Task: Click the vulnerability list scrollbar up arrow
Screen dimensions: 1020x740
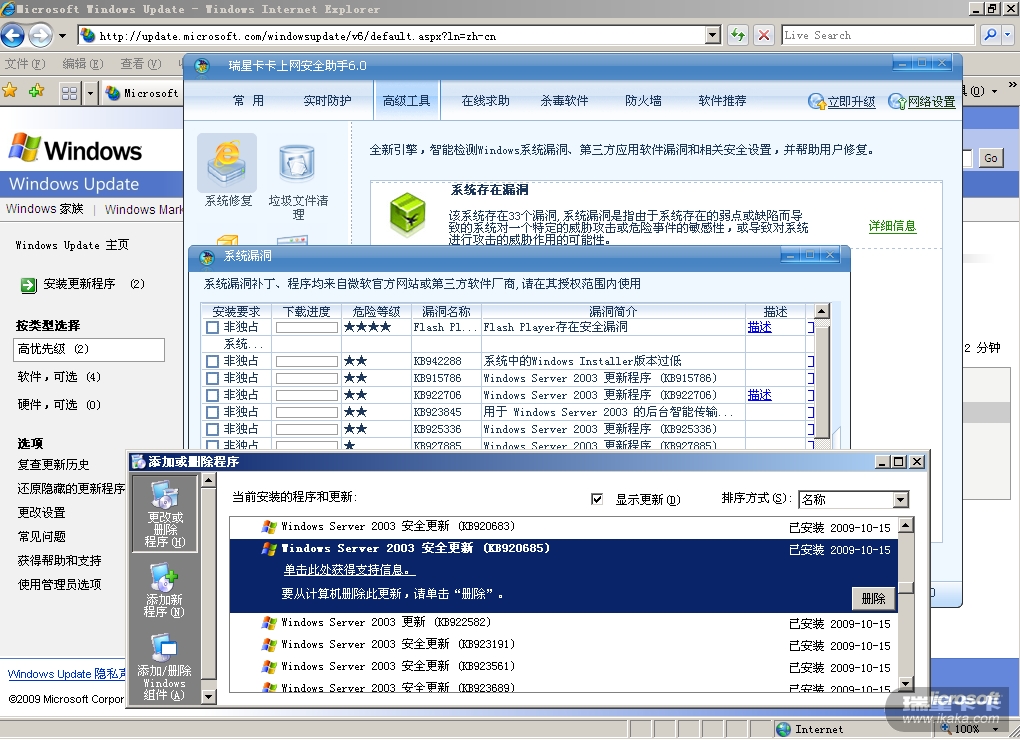Action: (x=822, y=311)
